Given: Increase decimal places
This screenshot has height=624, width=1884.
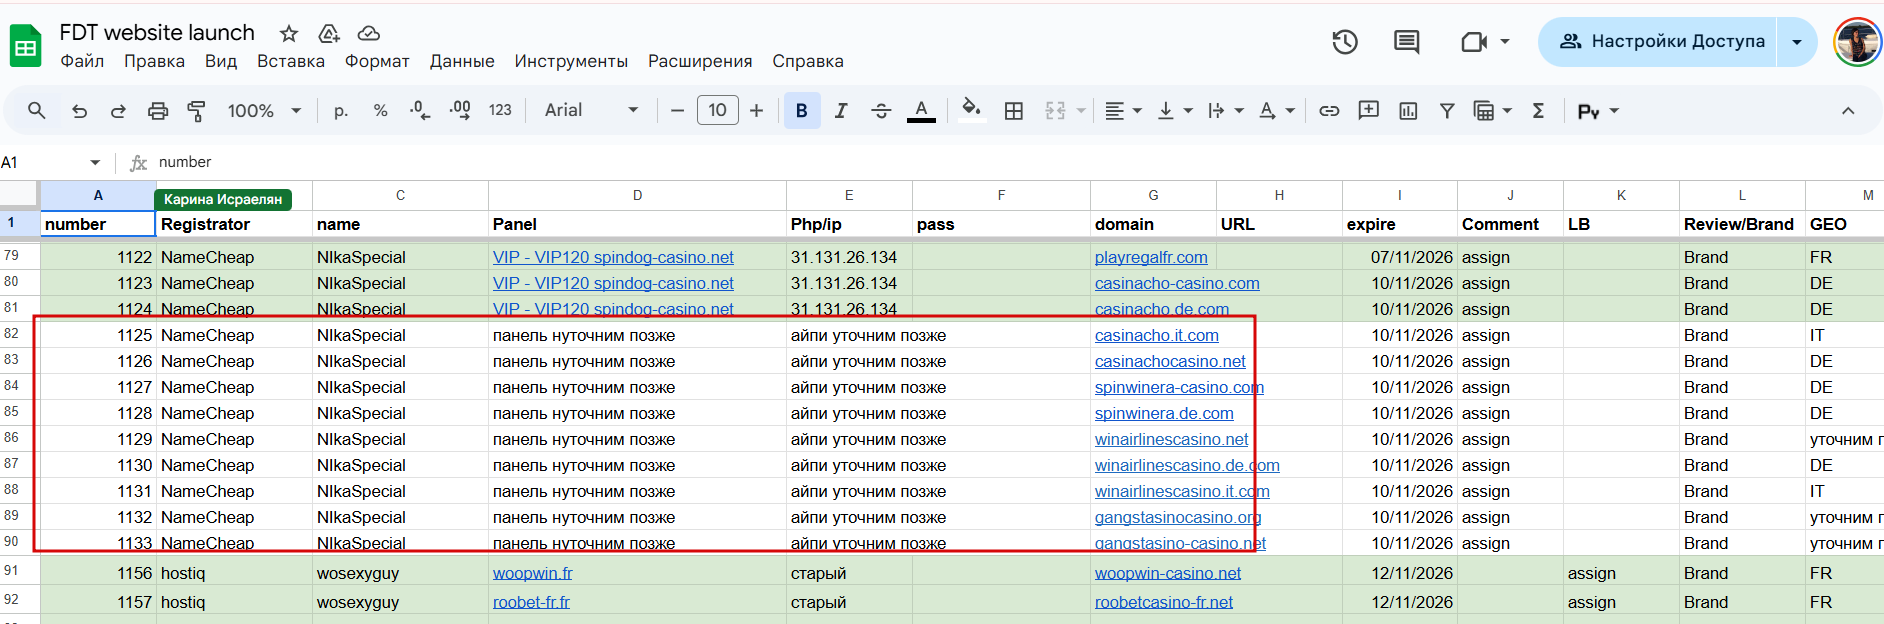Looking at the screenshot, I should 460,111.
